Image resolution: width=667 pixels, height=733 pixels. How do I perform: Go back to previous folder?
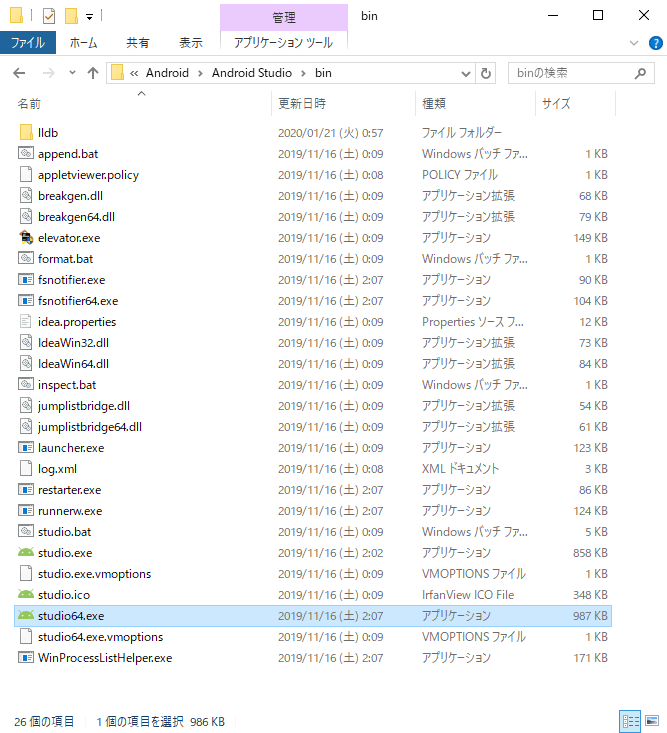(19, 73)
